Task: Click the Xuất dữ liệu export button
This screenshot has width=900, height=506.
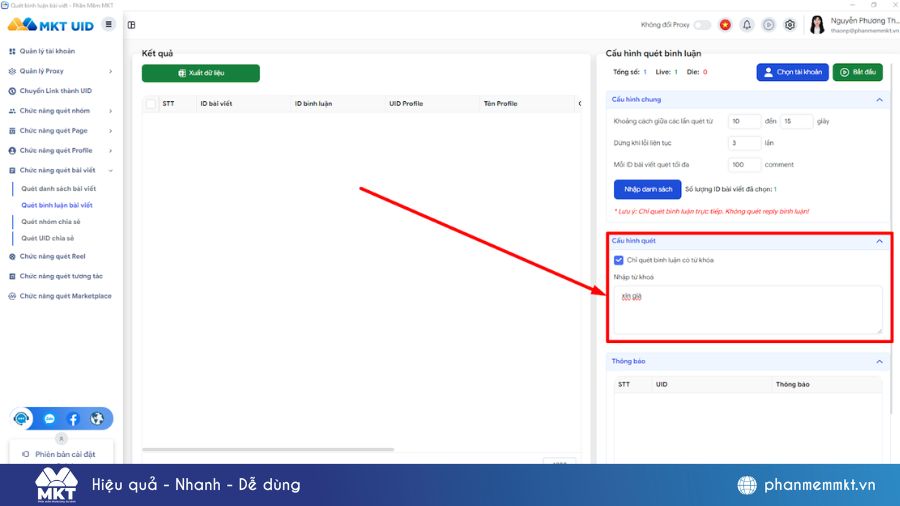Action: 201,73
